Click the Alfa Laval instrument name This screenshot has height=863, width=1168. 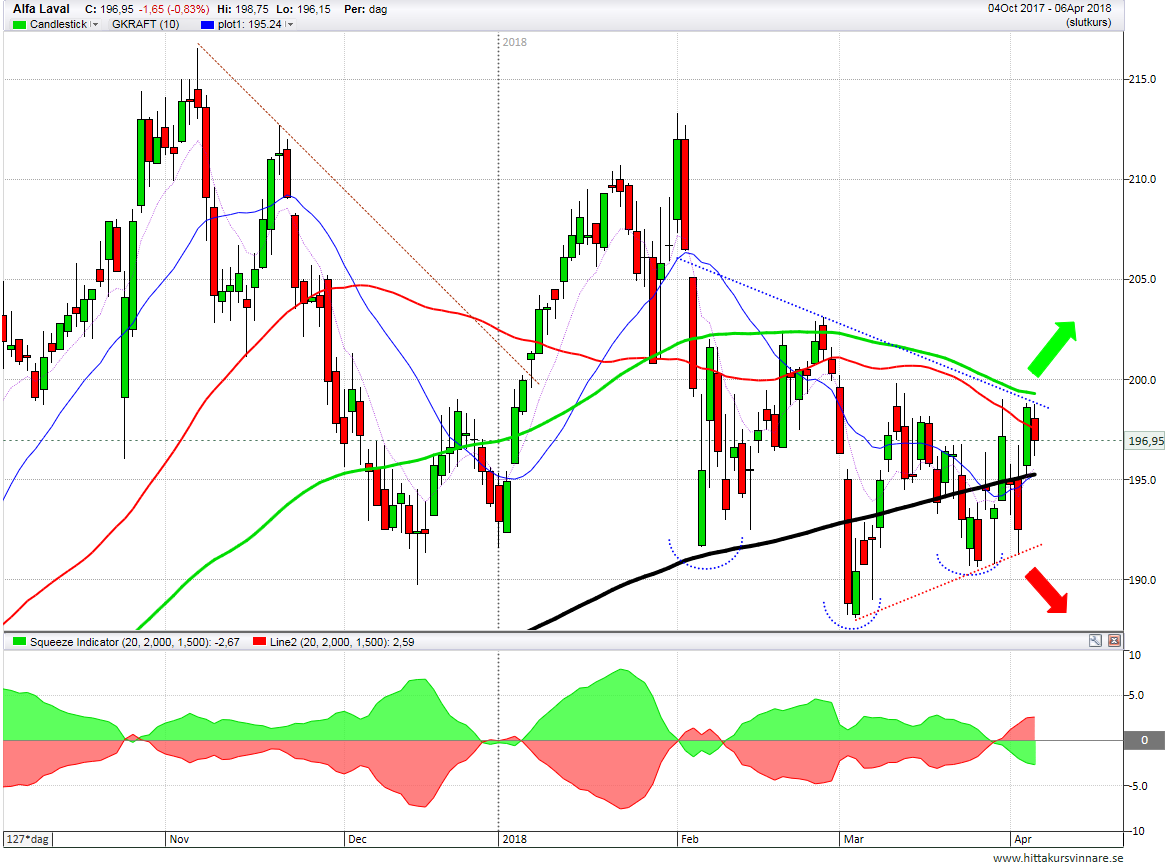coord(41,9)
